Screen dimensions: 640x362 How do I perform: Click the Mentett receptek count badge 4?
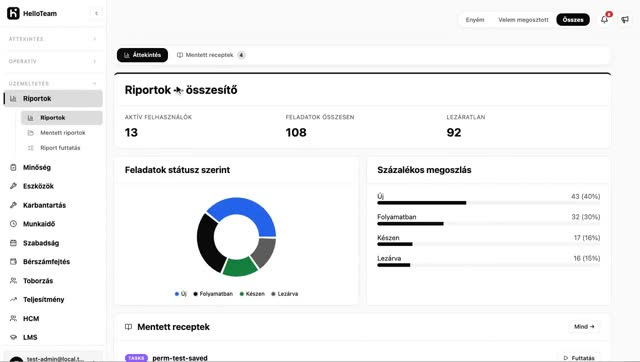point(241,55)
